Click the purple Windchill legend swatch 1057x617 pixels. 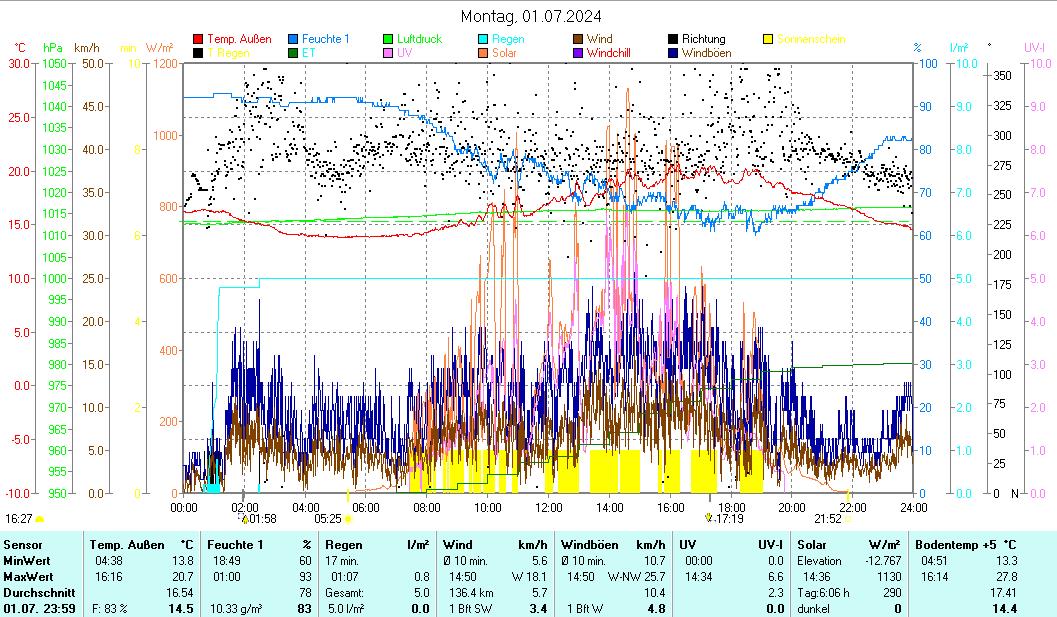pyautogui.click(x=578, y=53)
